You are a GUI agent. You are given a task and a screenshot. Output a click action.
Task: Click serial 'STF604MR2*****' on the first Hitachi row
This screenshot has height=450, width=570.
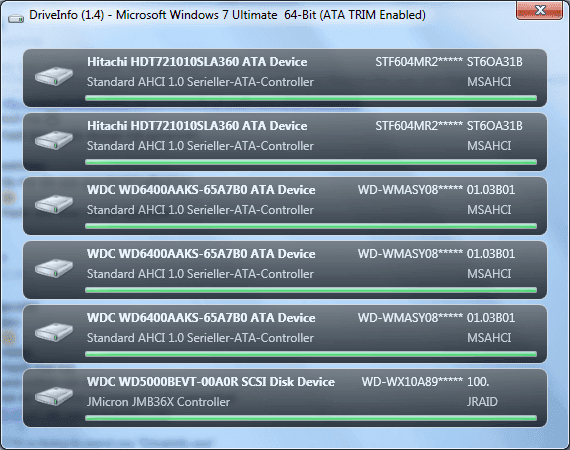tap(419, 62)
